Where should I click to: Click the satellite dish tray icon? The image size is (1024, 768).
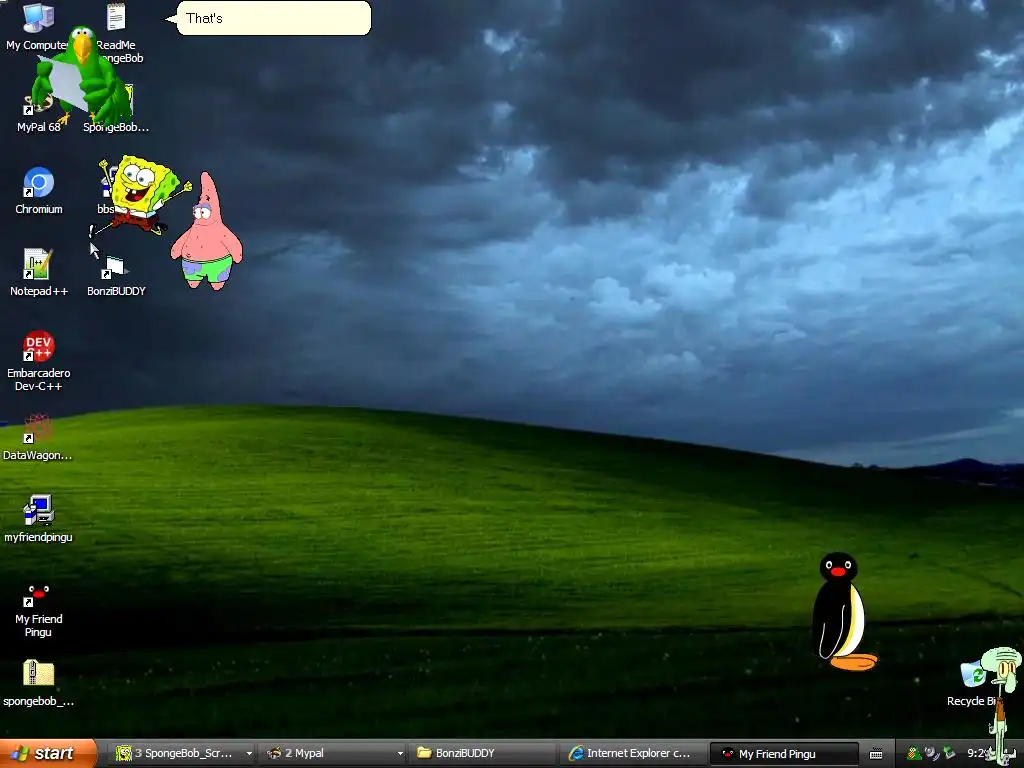tap(932, 754)
